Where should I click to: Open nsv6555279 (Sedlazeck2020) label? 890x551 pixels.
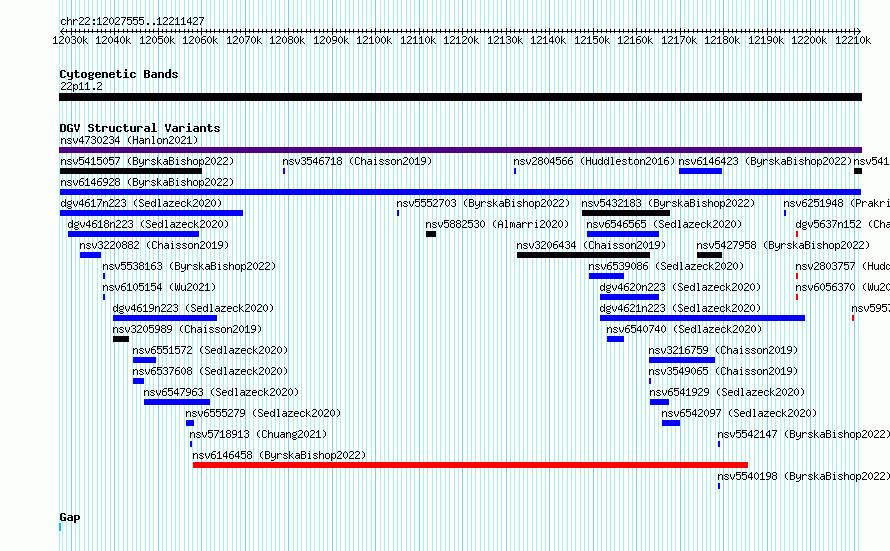coord(263,413)
